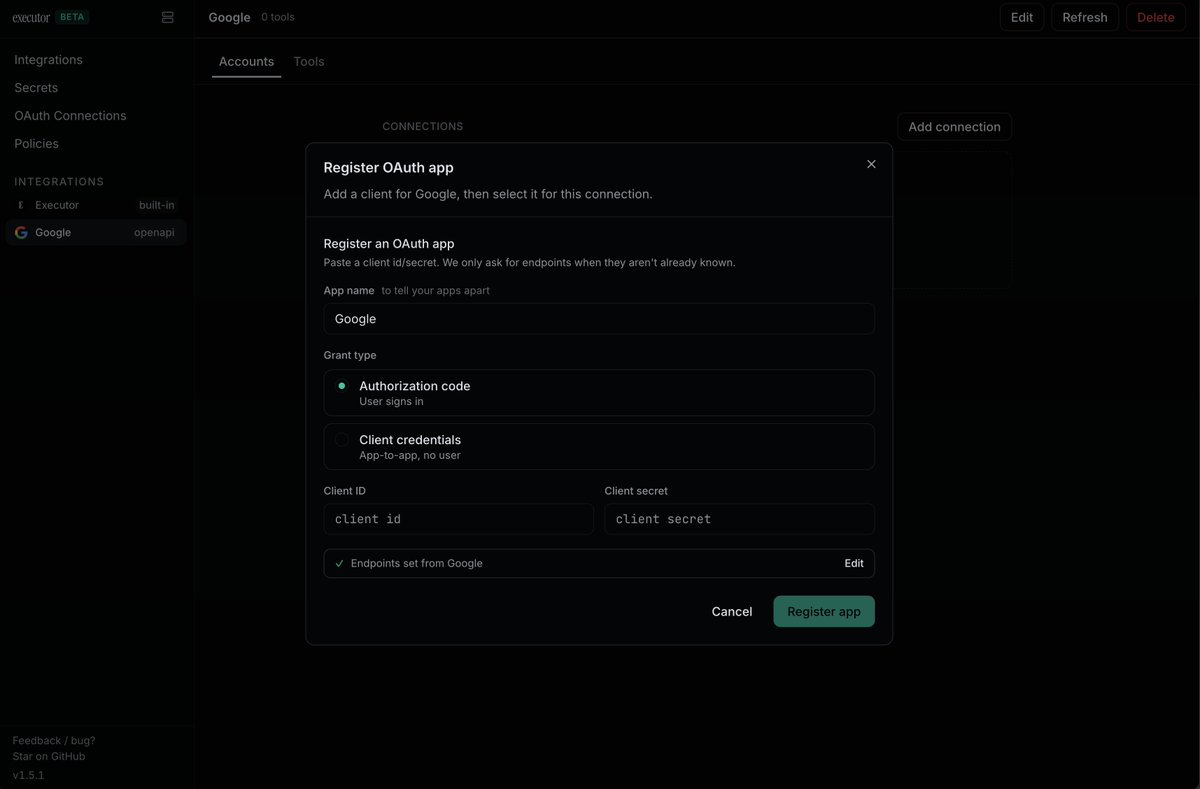Focus the Client ID input field
1200x789 pixels.
459,519
